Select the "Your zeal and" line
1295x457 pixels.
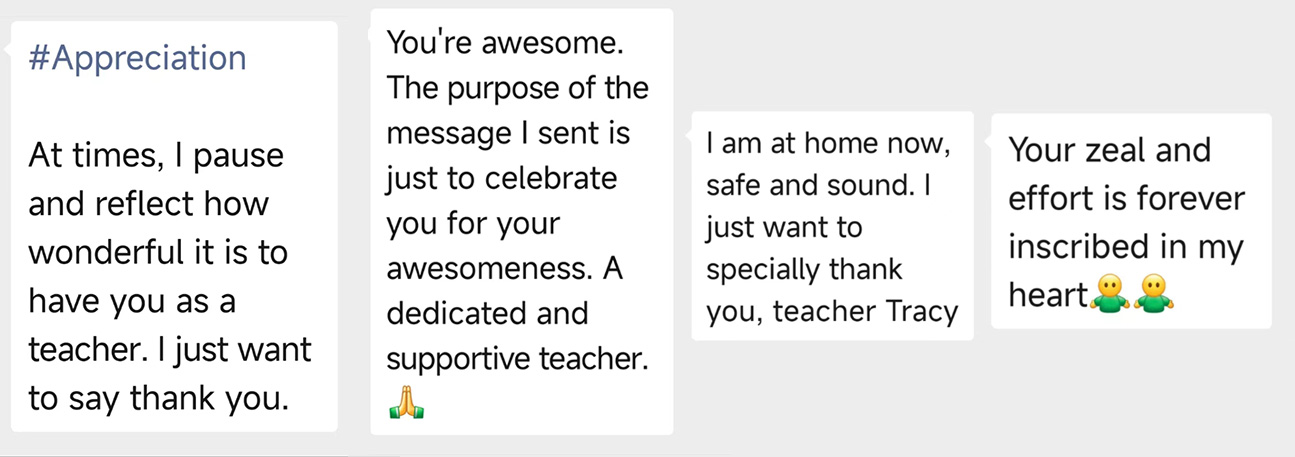pyautogui.click(x=1109, y=150)
